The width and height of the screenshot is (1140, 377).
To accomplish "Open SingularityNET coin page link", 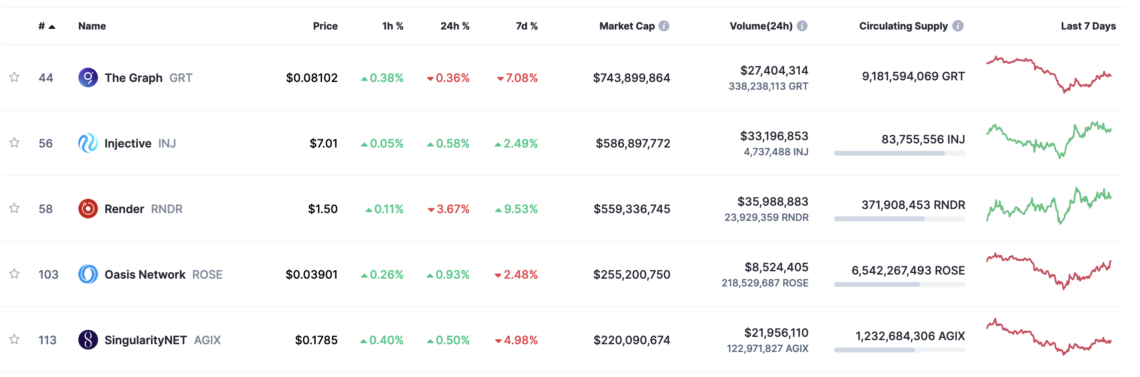I will 146,339.
